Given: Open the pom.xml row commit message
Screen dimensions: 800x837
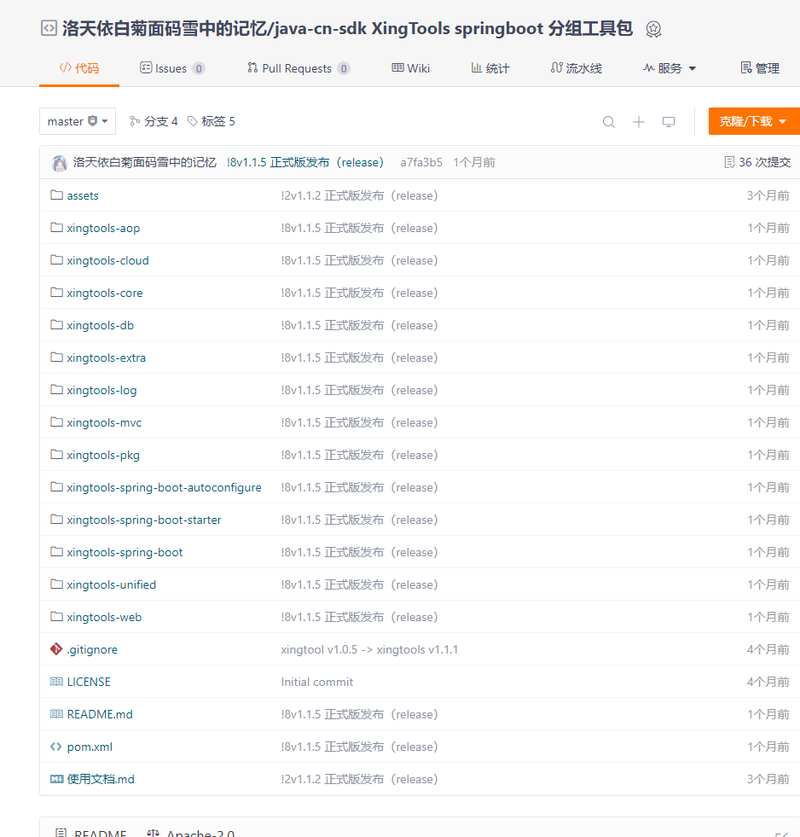Looking at the screenshot, I should pos(359,747).
